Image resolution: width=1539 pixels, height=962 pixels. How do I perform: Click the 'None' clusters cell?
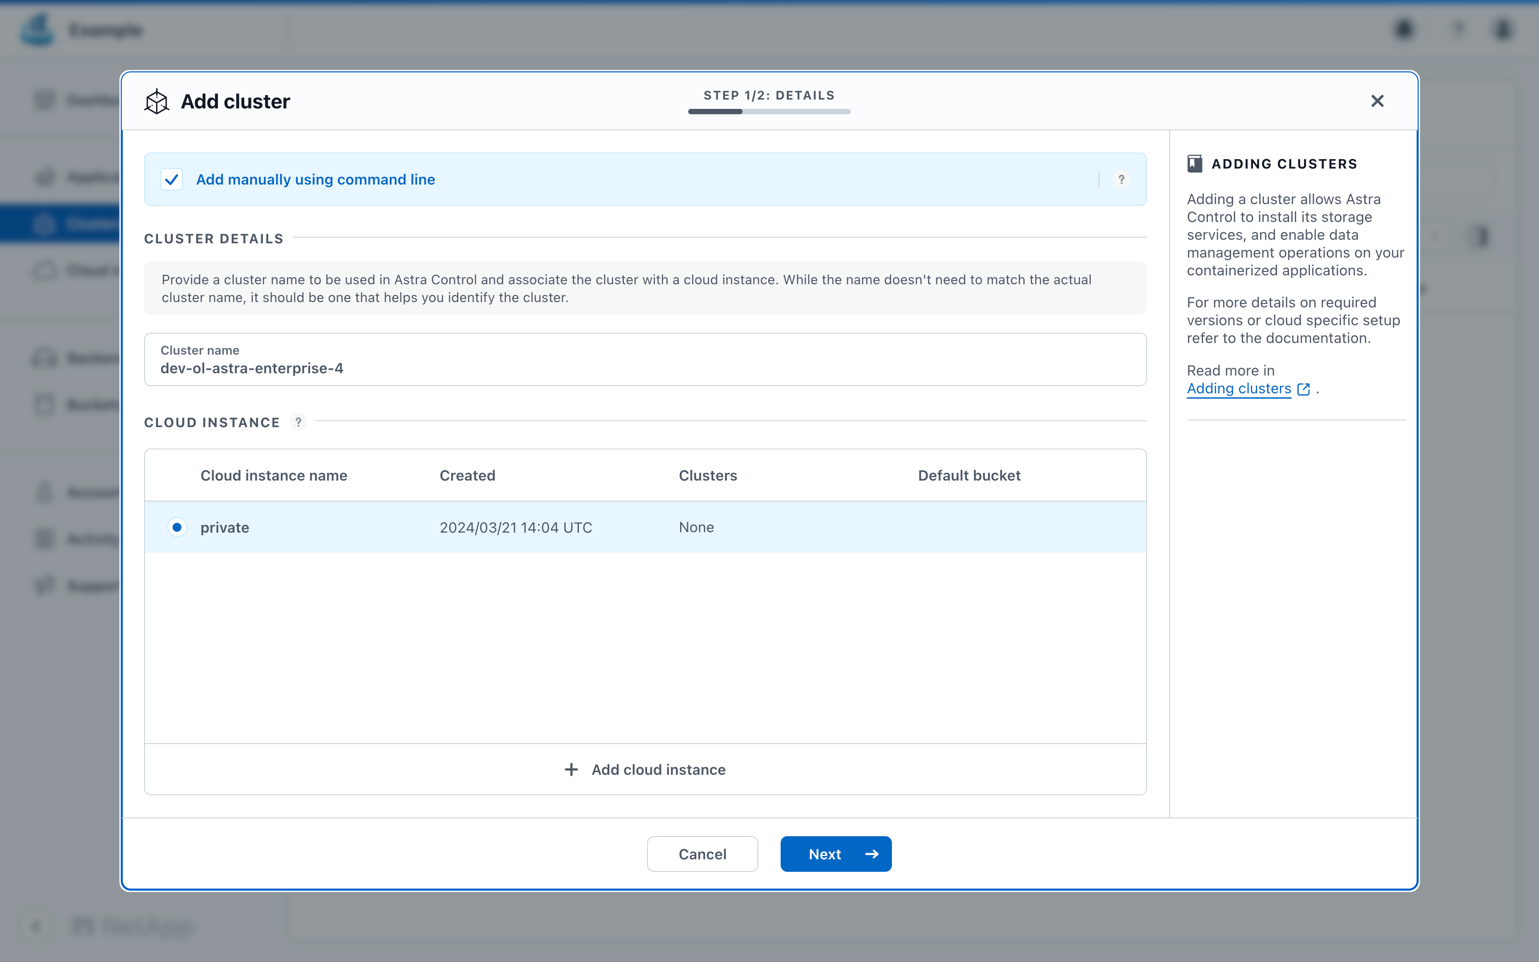pos(696,528)
